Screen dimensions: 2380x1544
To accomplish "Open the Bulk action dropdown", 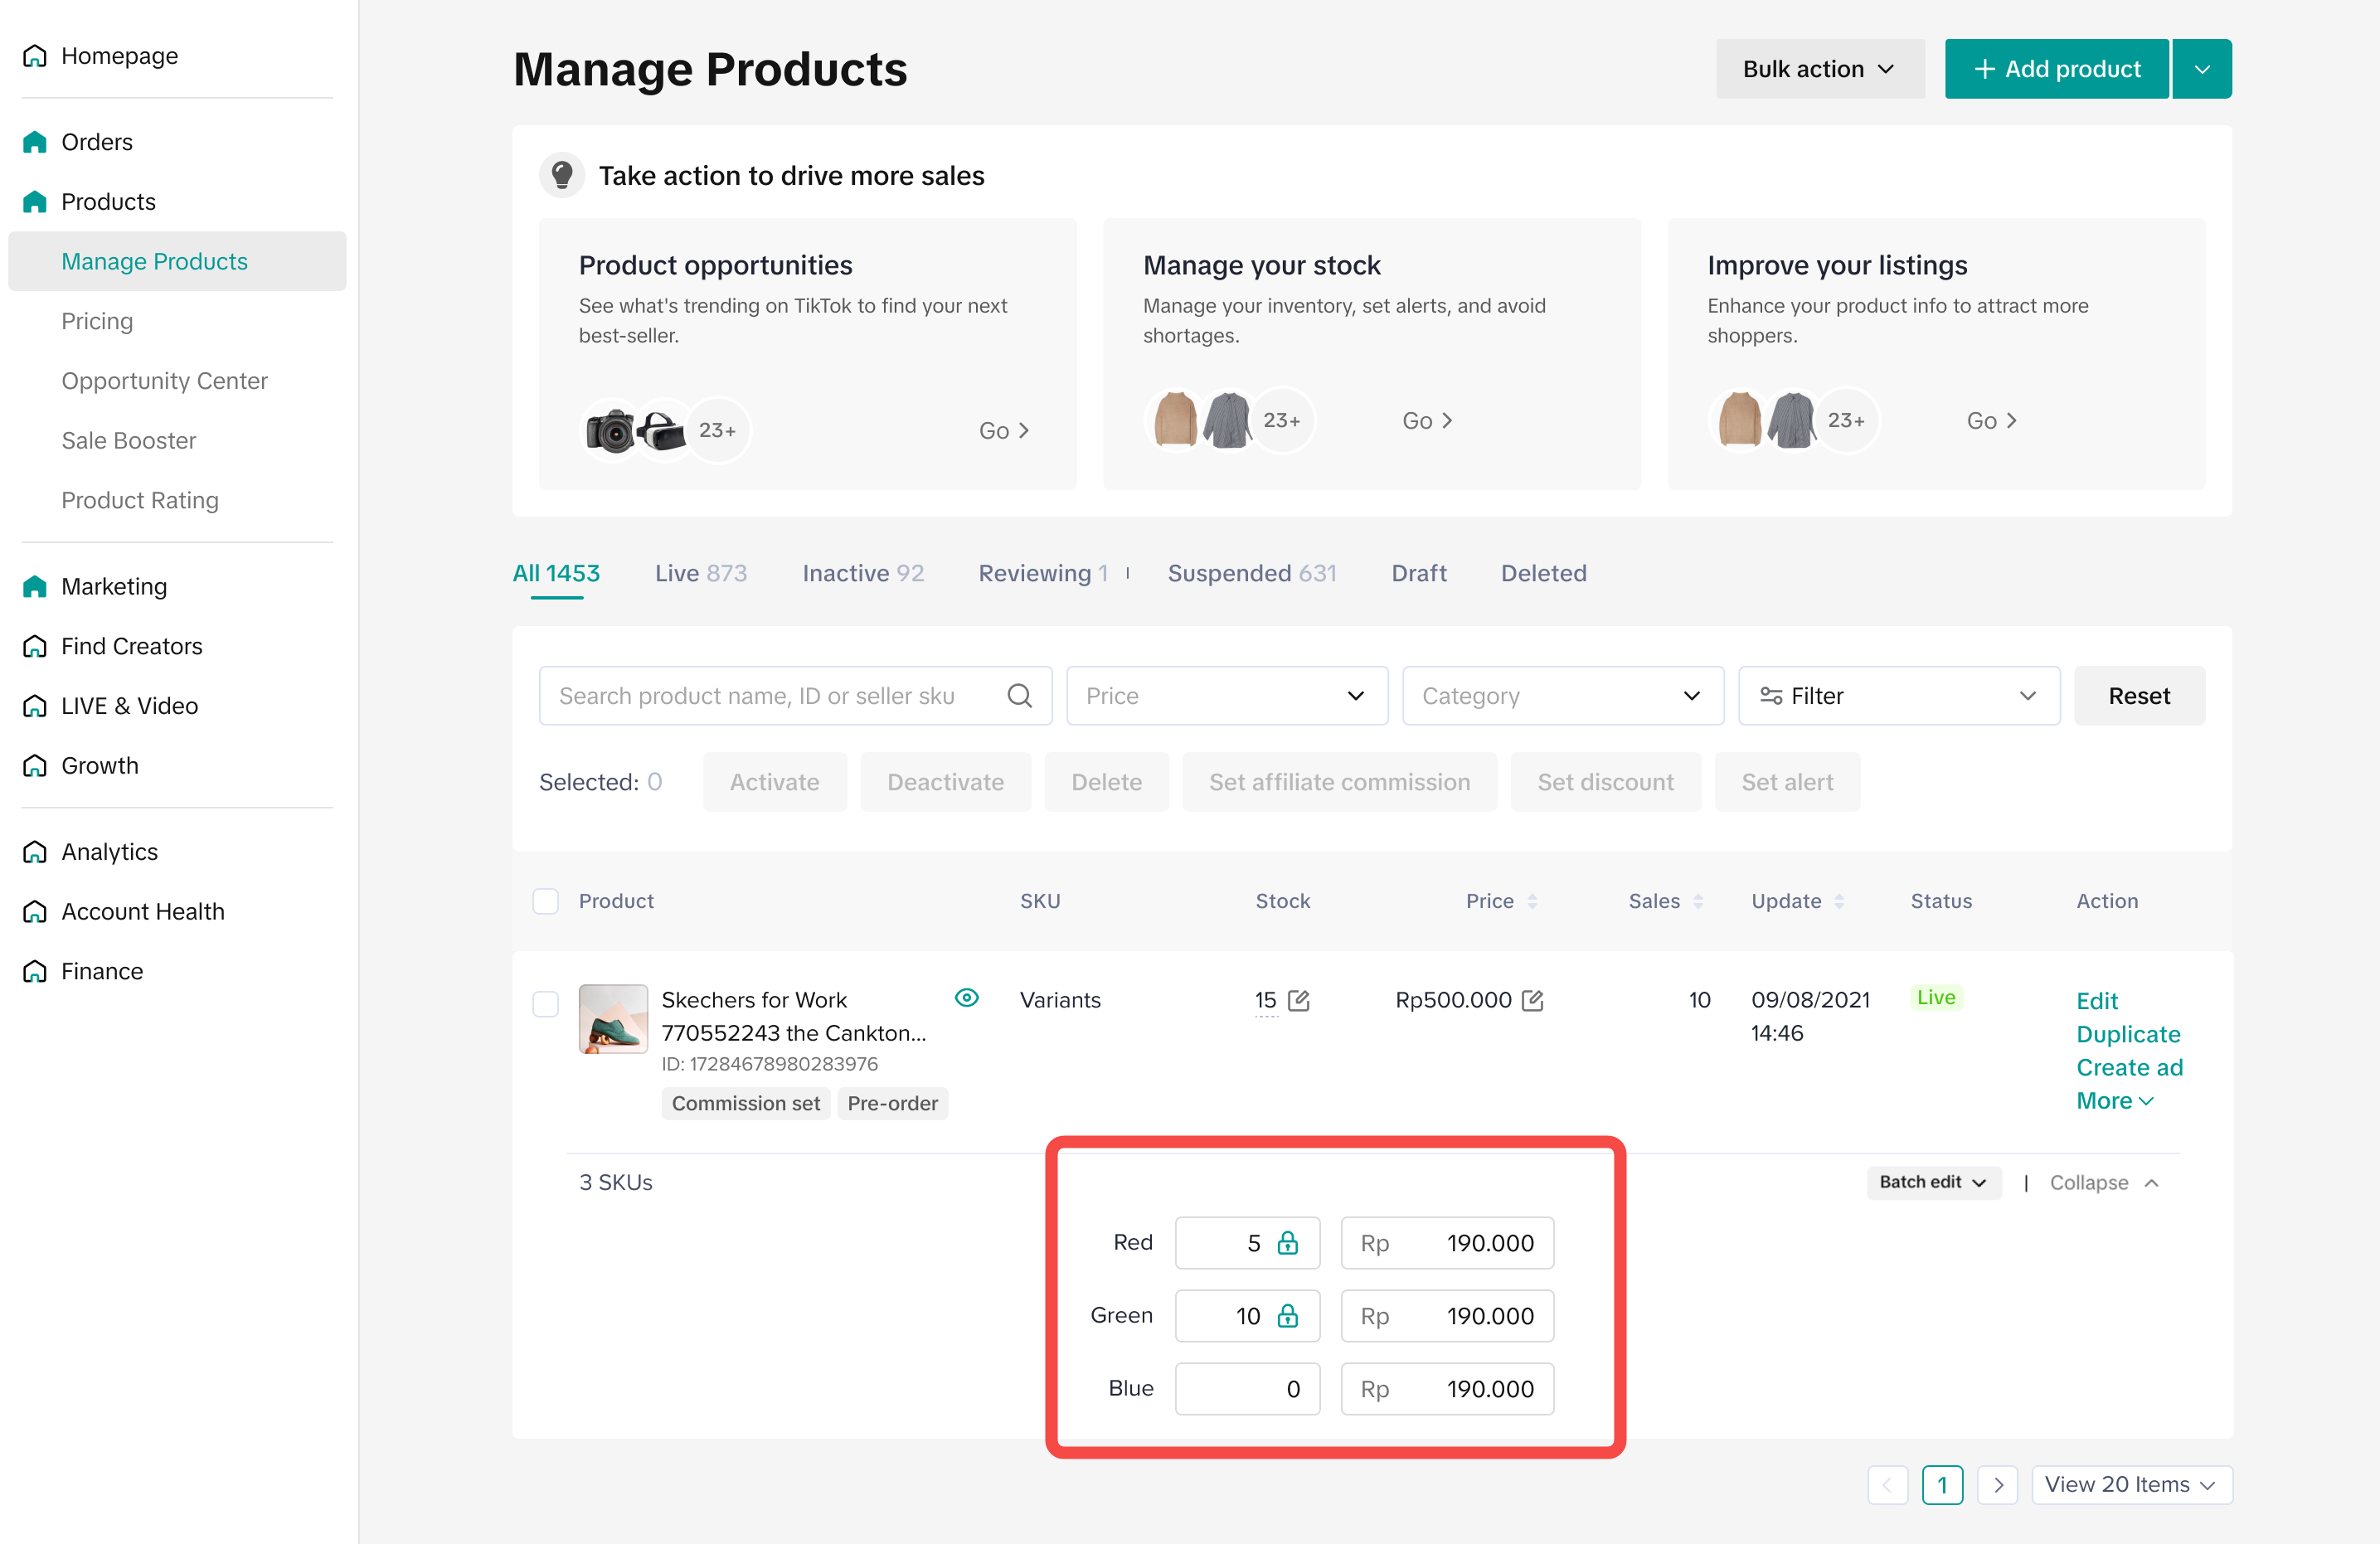I will tap(1819, 69).
